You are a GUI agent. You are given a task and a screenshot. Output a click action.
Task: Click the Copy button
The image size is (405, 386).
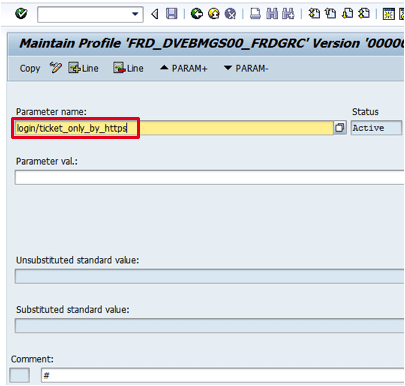coord(30,68)
